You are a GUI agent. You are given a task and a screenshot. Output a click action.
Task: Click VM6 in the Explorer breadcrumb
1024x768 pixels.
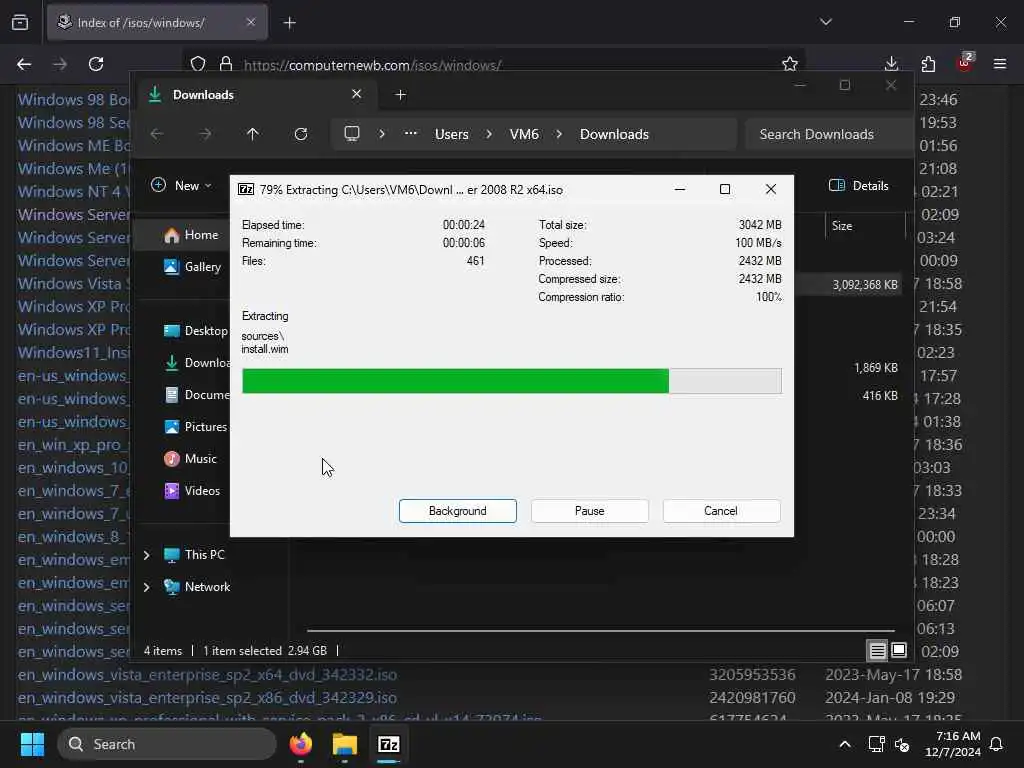[524, 134]
